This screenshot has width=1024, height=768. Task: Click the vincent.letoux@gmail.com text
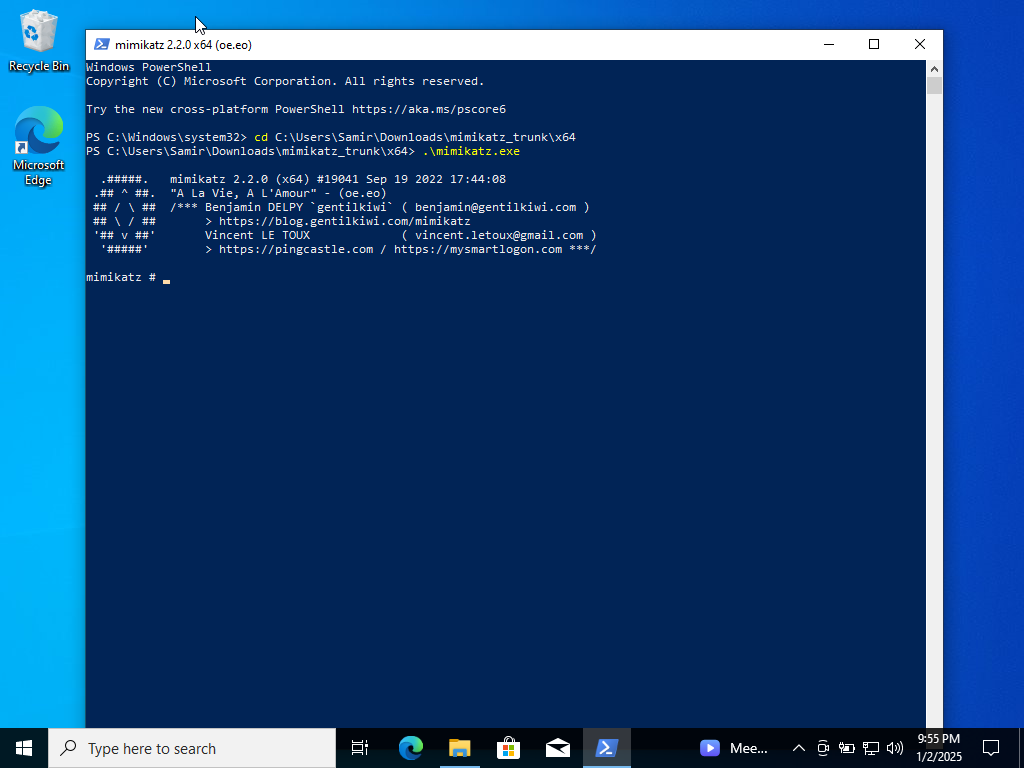[x=499, y=236]
